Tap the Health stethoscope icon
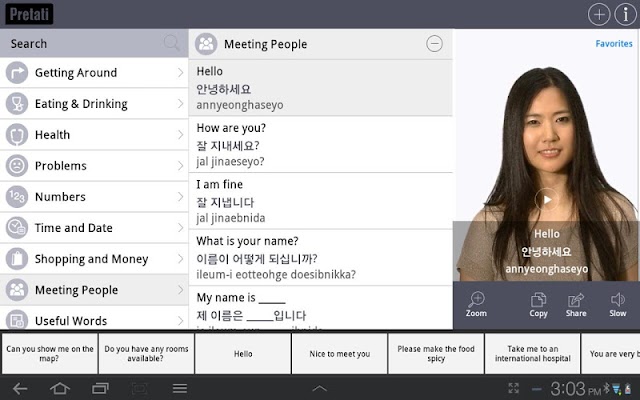This screenshot has width=640, height=400. tap(17, 135)
